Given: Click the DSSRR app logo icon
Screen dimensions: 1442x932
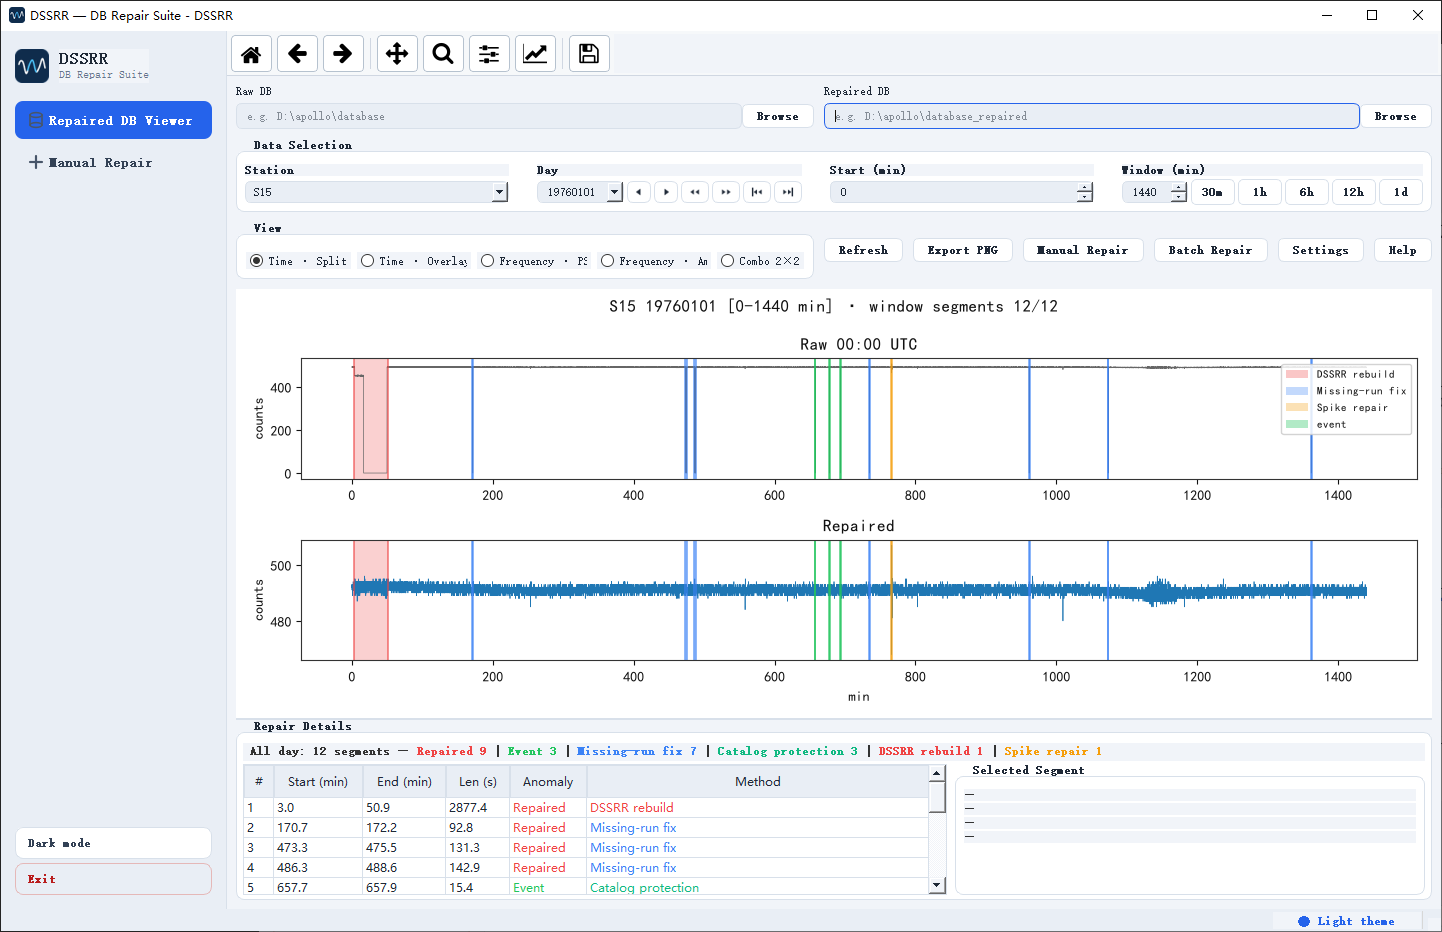Looking at the screenshot, I should pos(32,66).
